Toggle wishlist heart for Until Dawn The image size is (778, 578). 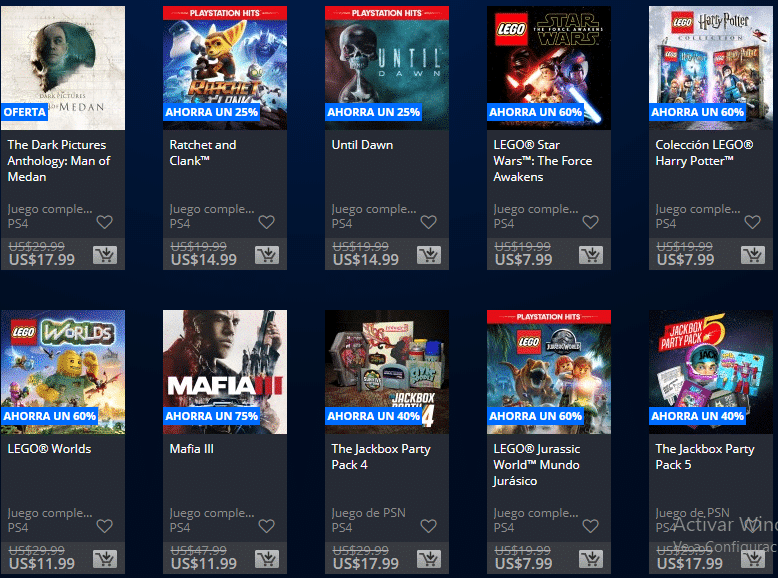(429, 222)
